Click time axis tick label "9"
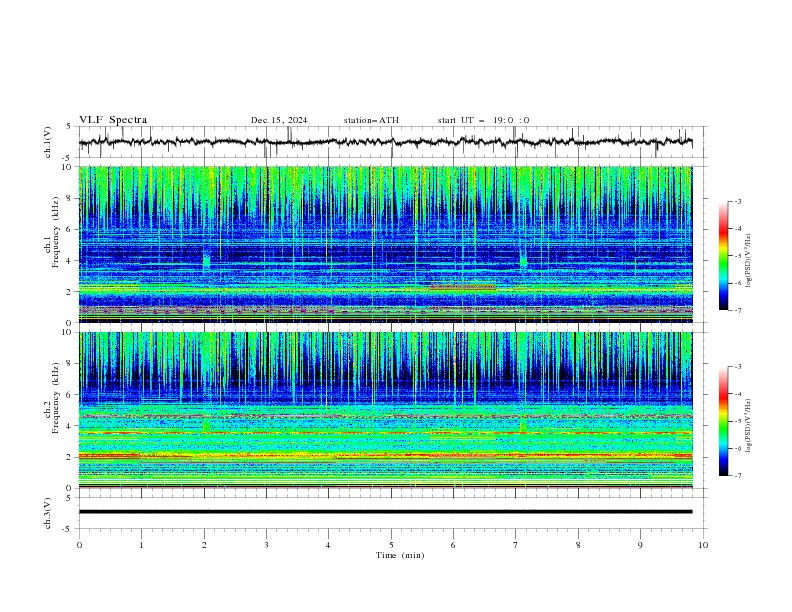 (x=640, y=545)
